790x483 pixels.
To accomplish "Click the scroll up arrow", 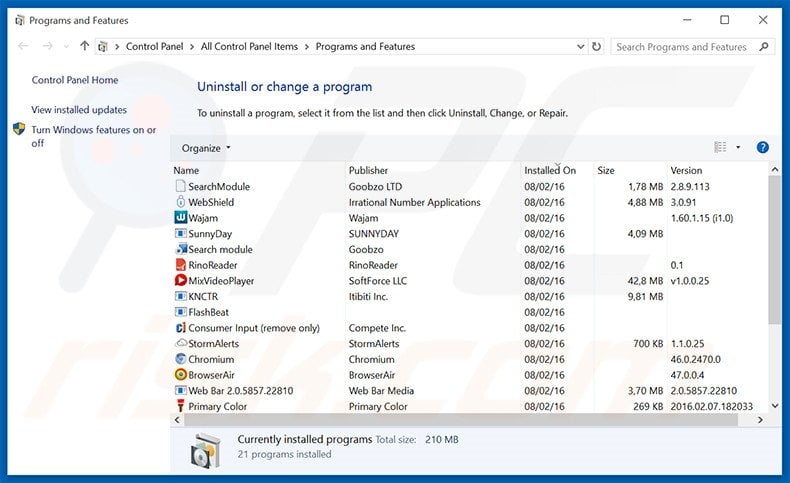I will [x=775, y=170].
